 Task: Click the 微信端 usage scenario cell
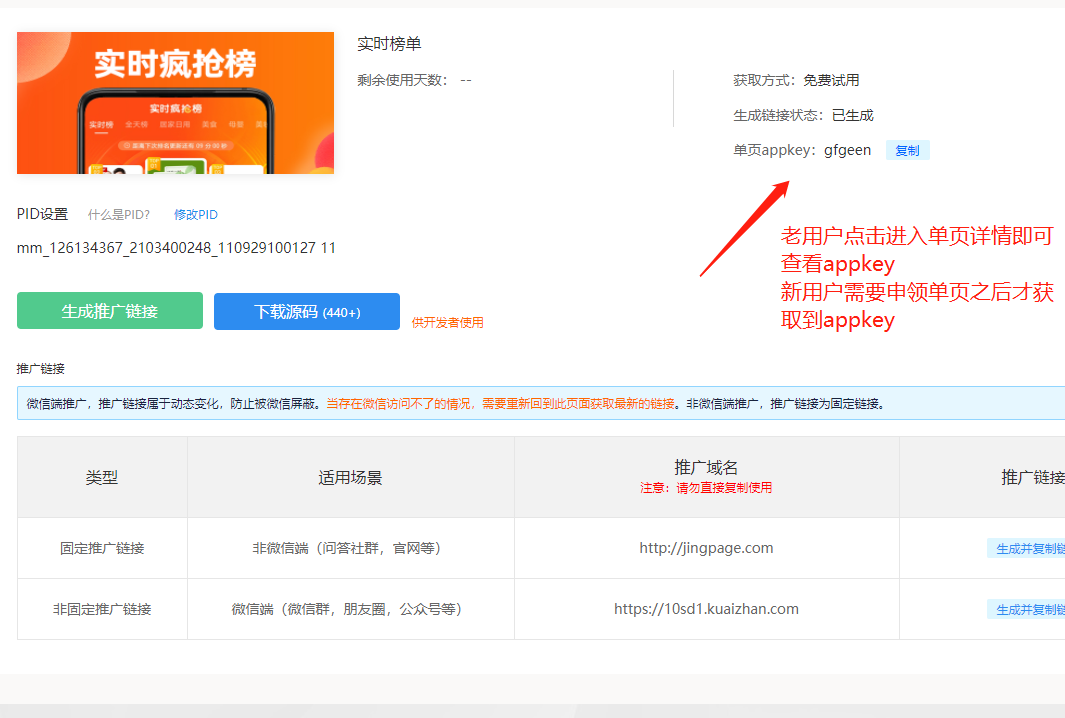[350, 609]
